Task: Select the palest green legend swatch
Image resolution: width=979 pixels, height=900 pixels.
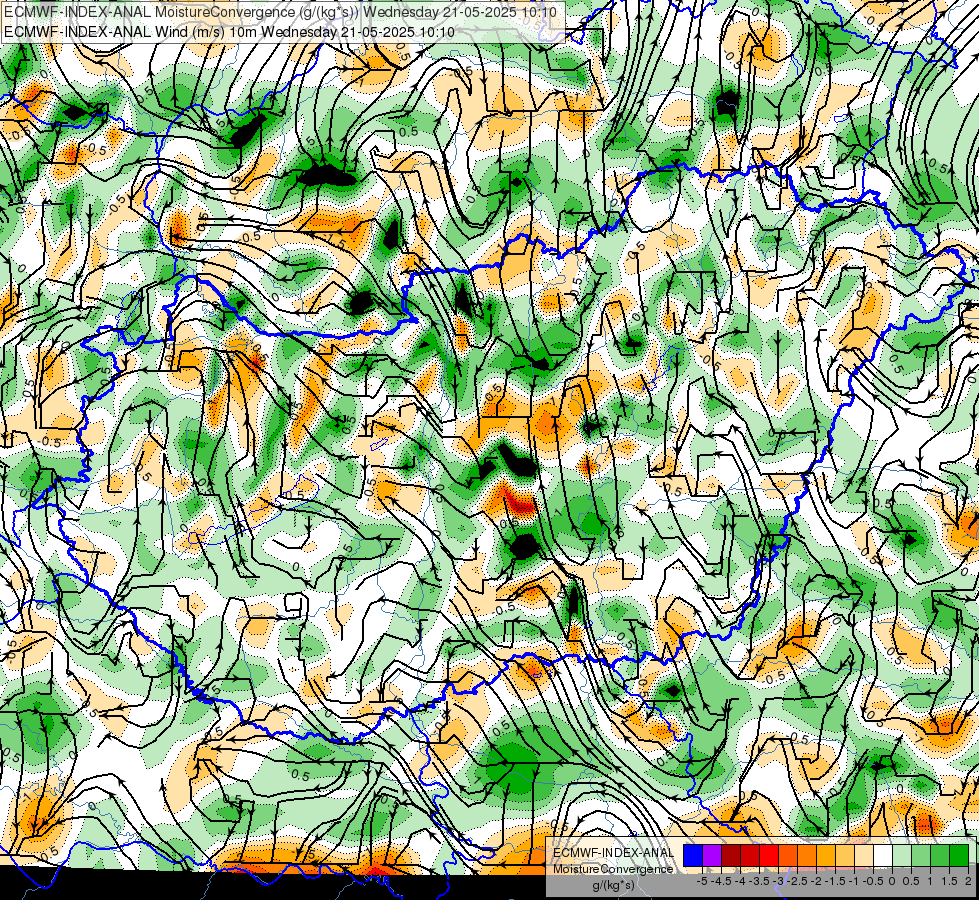Action: click(902, 855)
